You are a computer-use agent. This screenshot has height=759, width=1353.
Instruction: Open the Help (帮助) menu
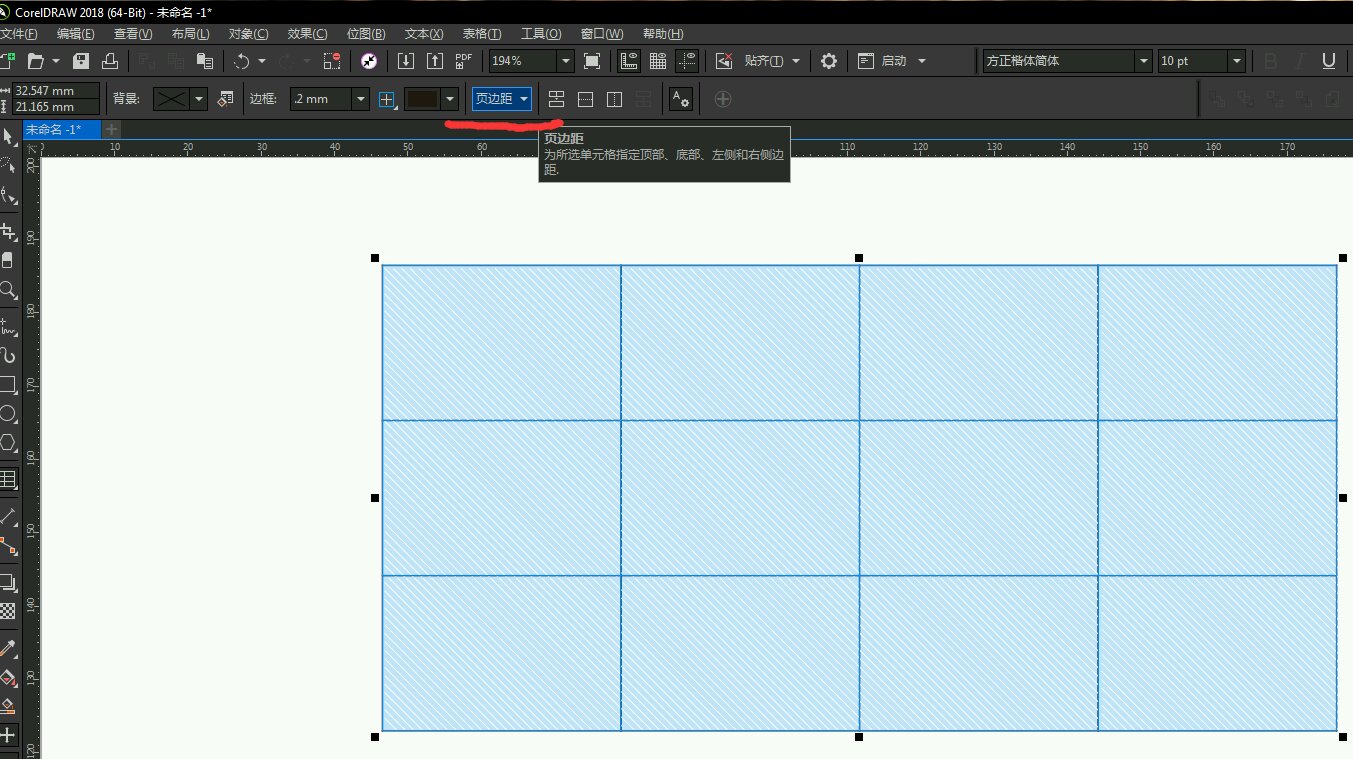pos(663,34)
